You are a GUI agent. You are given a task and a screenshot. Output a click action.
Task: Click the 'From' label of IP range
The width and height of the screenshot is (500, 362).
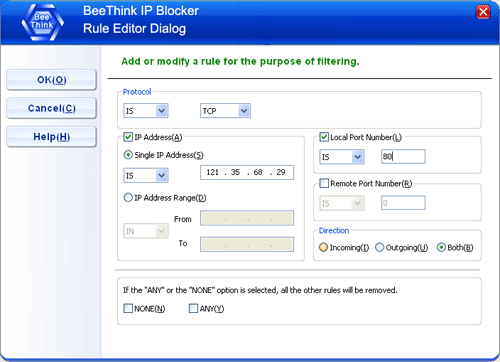(x=183, y=219)
